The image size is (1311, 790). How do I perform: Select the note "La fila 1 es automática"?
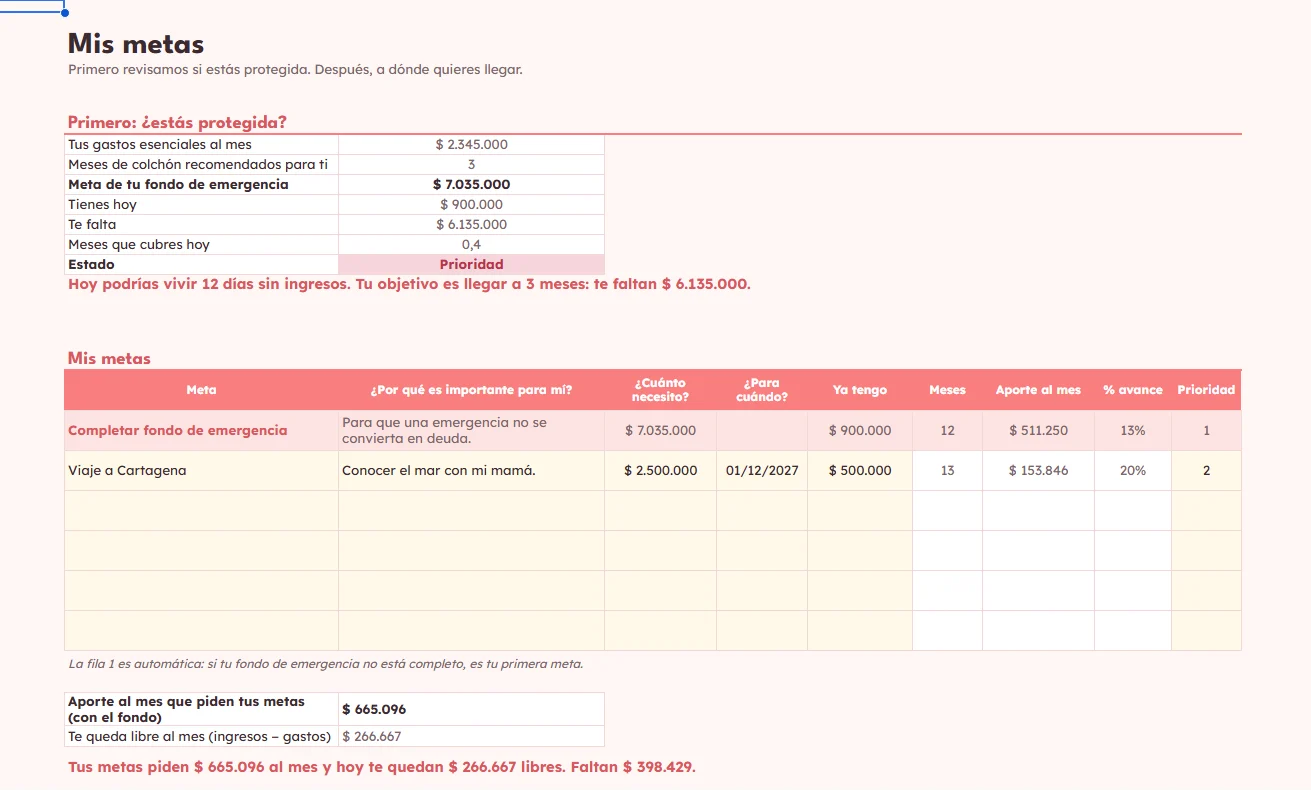tap(325, 664)
